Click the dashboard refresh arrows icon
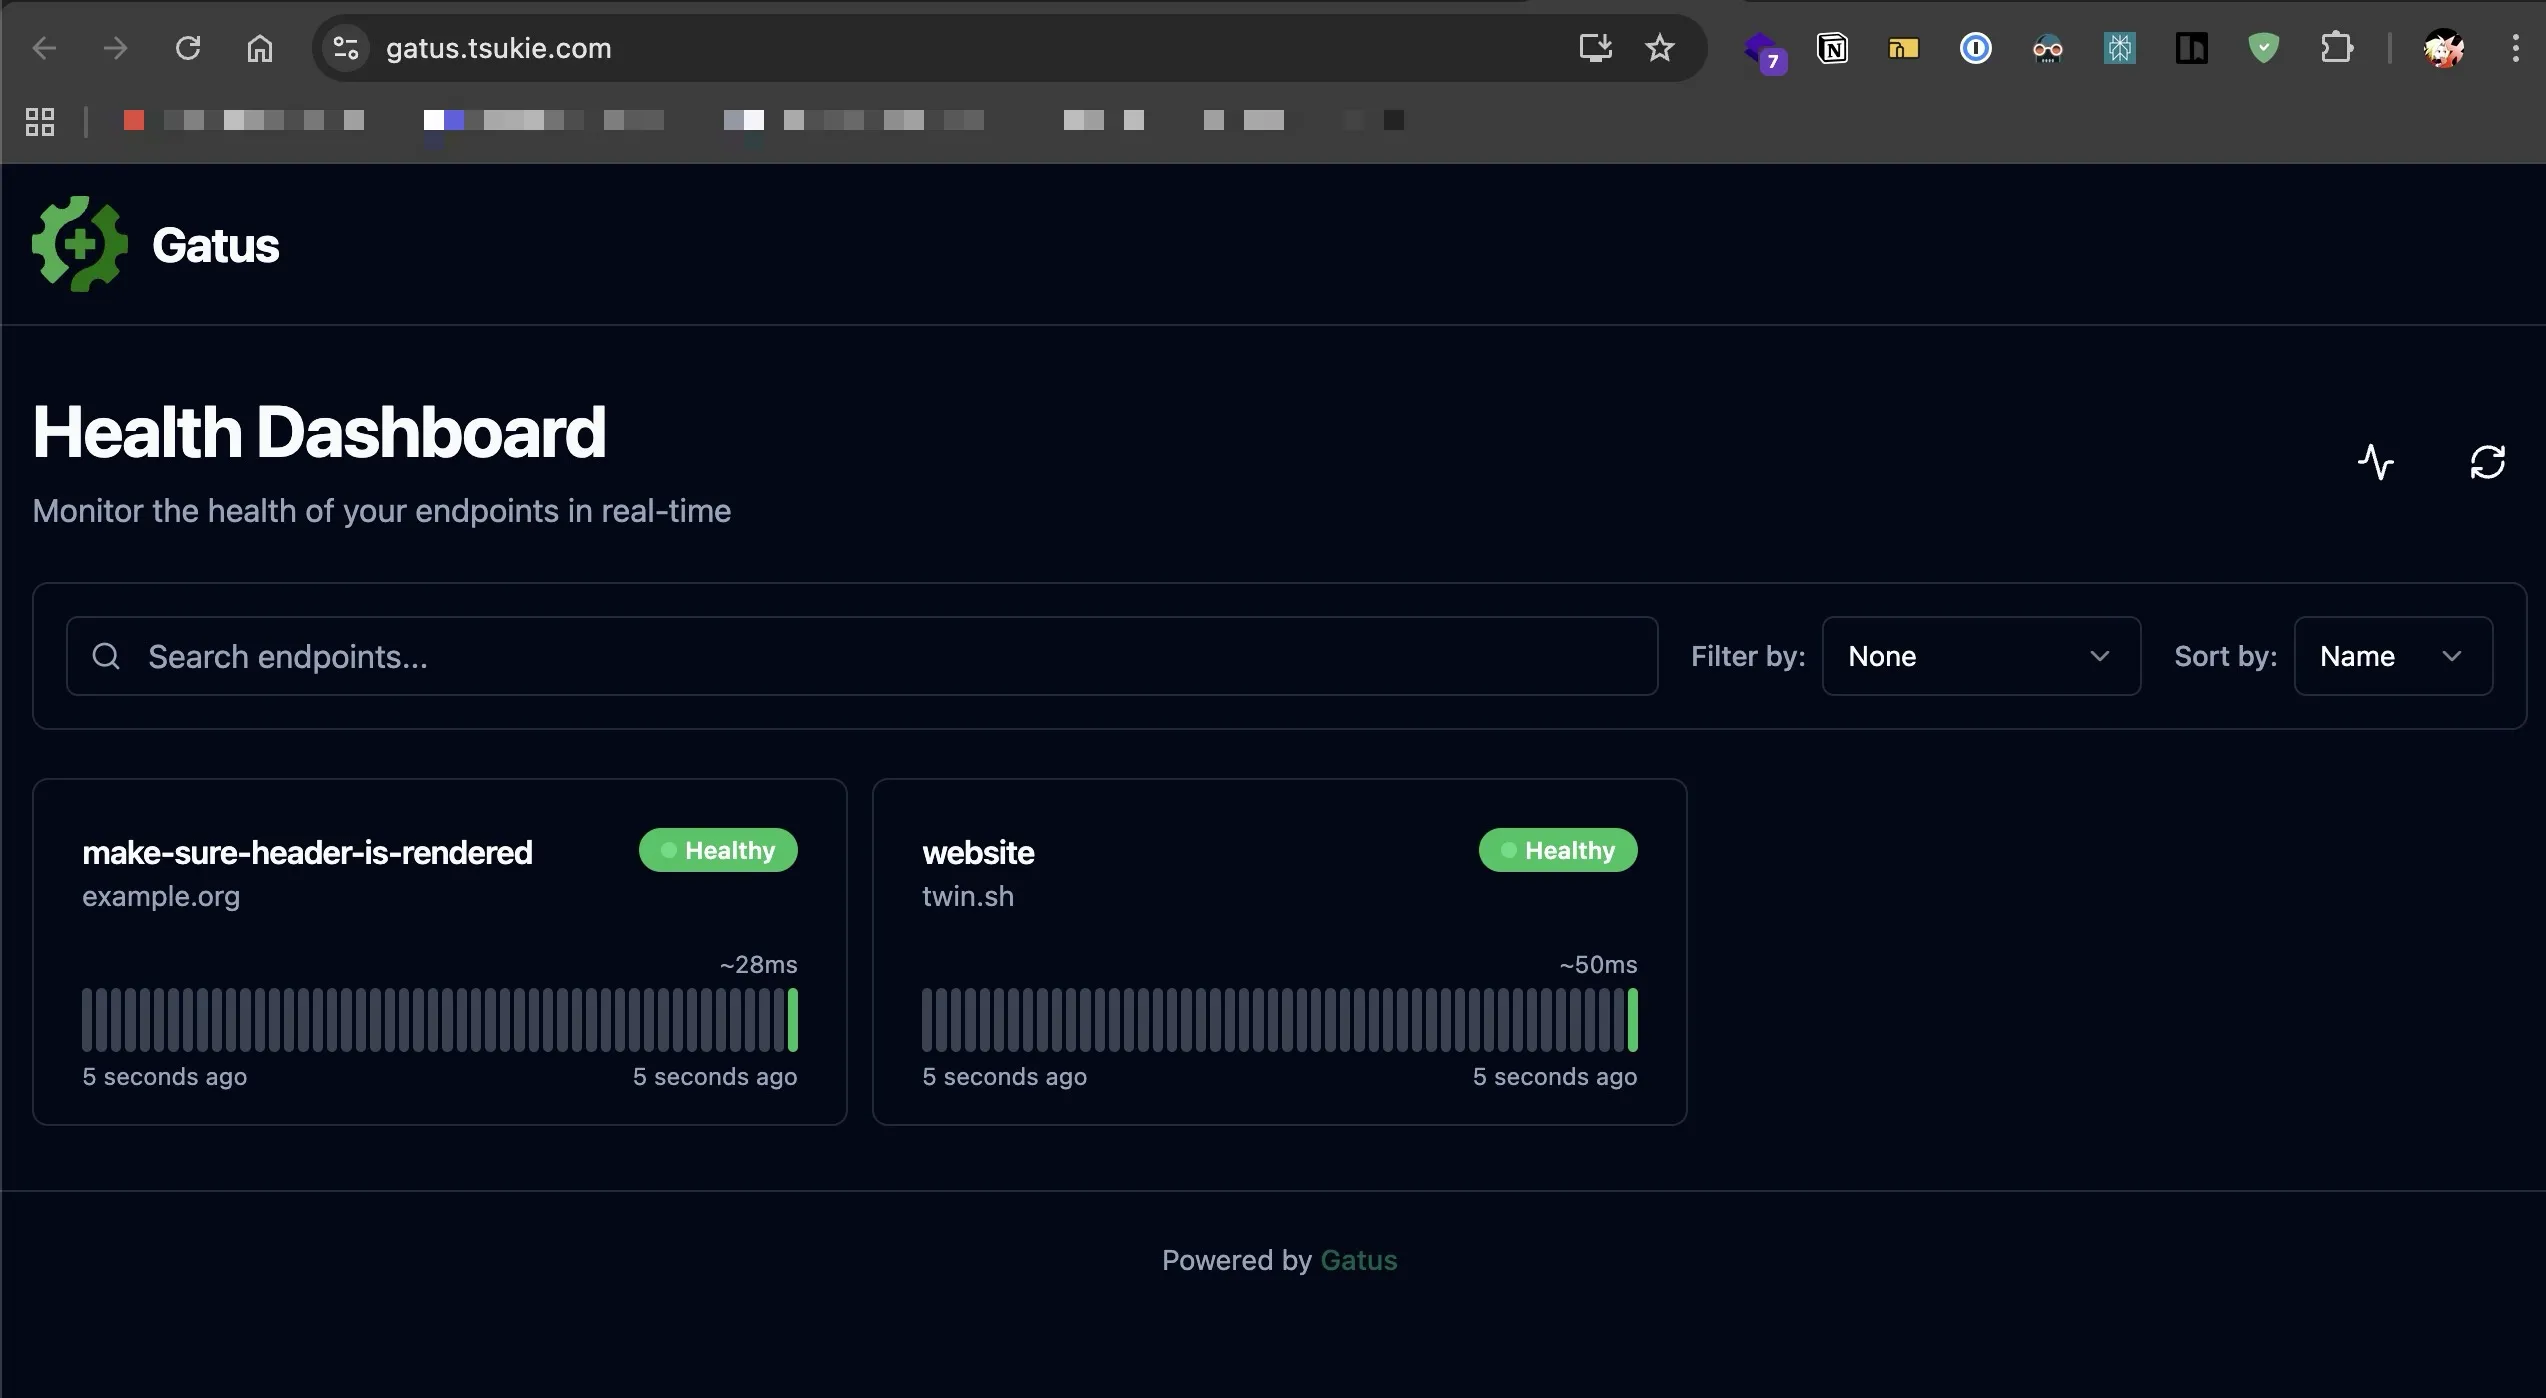2546x1398 pixels. (x=2487, y=462)
